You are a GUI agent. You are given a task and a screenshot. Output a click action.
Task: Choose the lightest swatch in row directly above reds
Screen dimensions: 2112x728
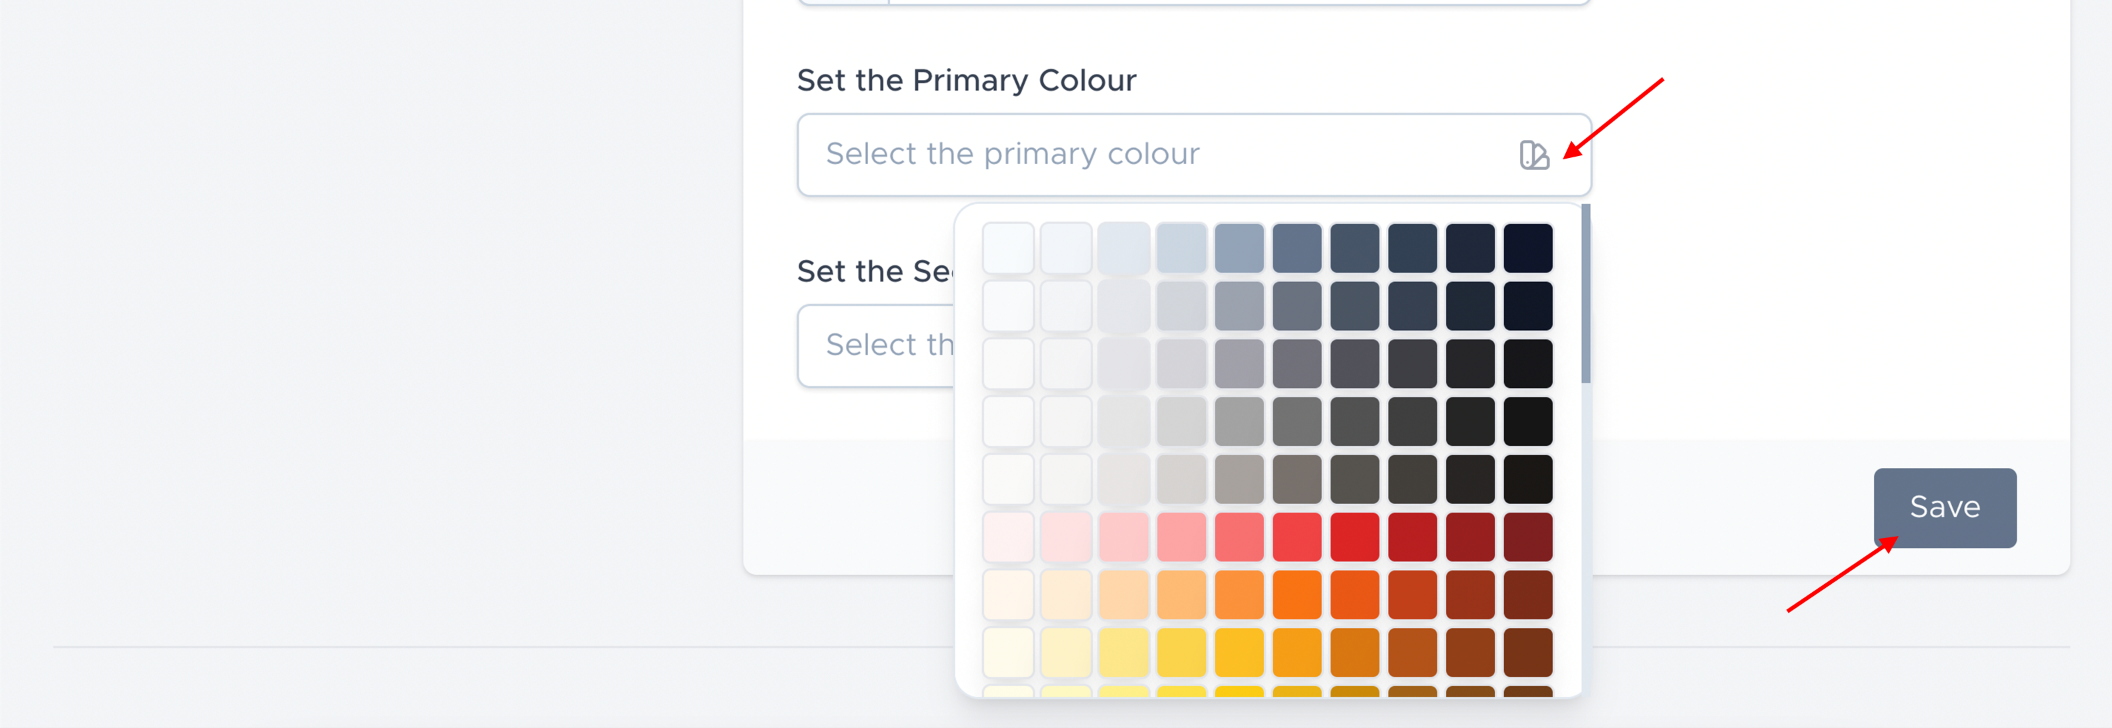tap(1008, 479)
